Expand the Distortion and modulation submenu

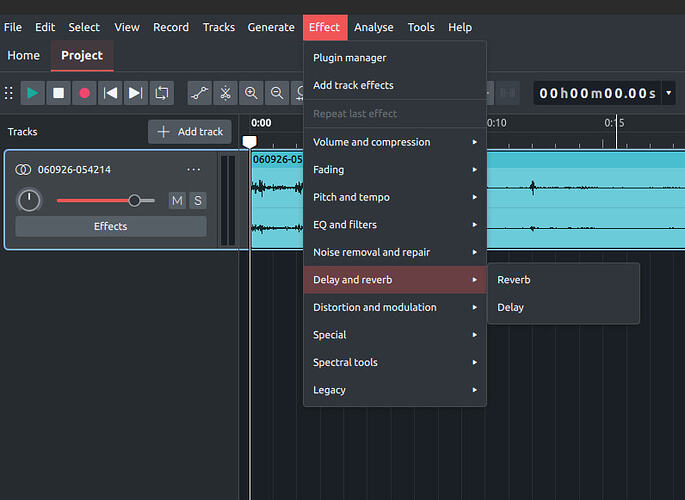click(395, 307)
